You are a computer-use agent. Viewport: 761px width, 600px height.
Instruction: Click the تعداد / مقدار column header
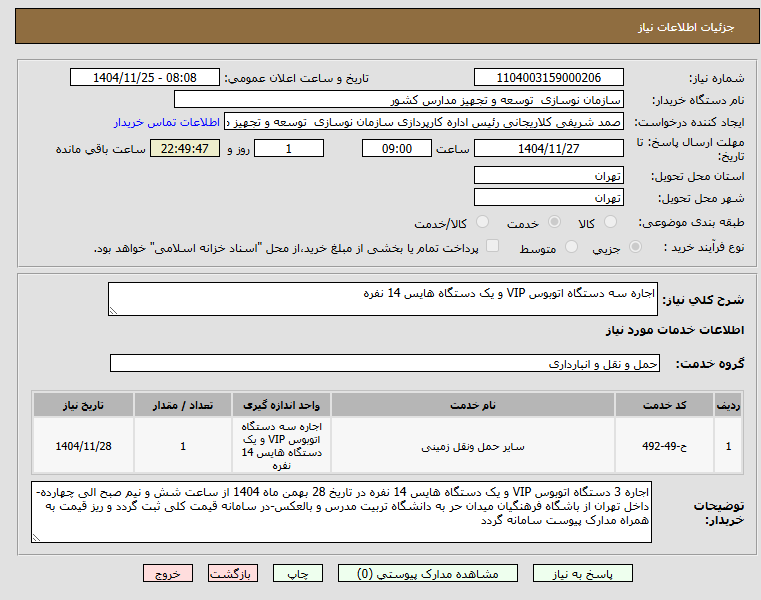183,405
